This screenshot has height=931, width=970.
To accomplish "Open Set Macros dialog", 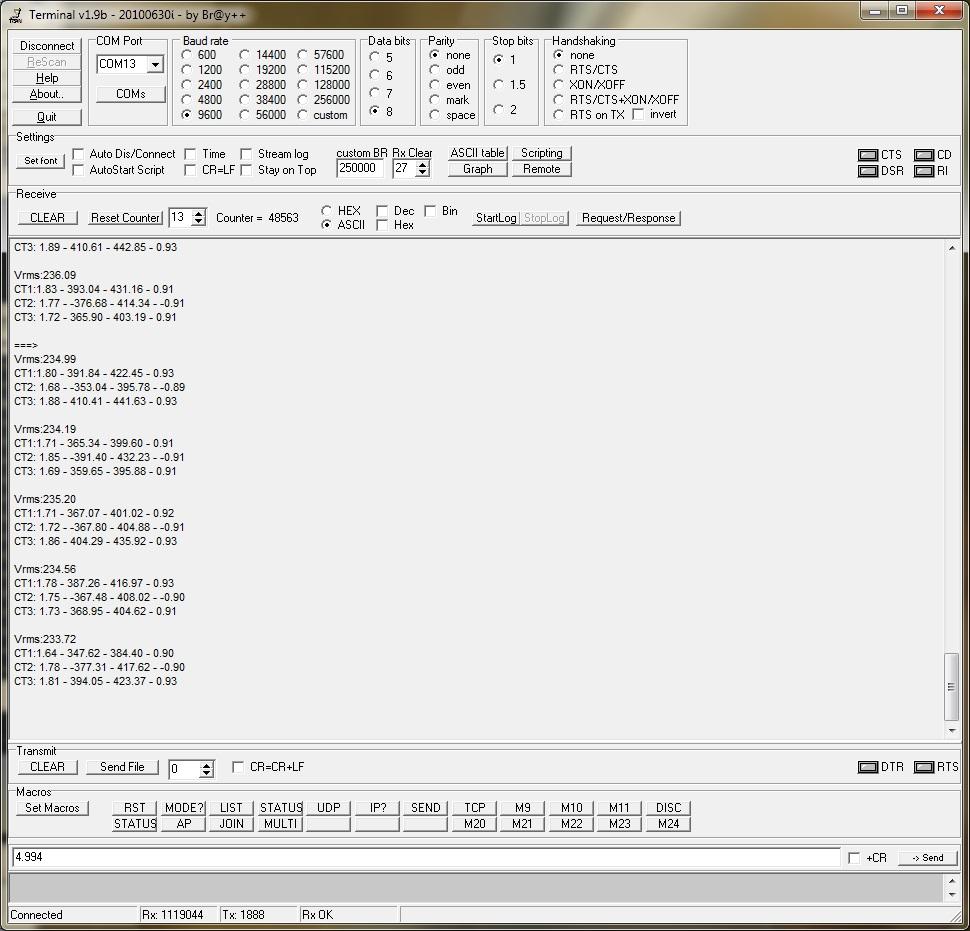I will point(52,808).
